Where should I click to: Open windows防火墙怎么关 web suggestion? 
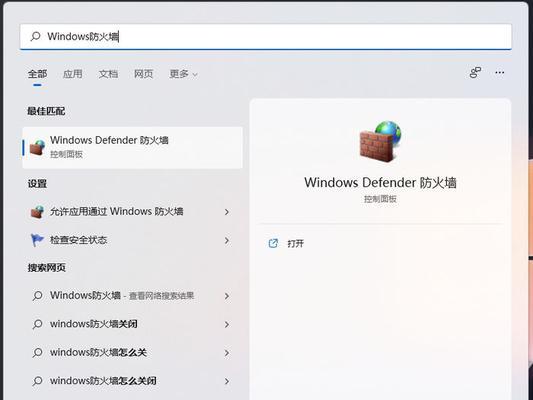pyautogui.click(x=133, y=352)
